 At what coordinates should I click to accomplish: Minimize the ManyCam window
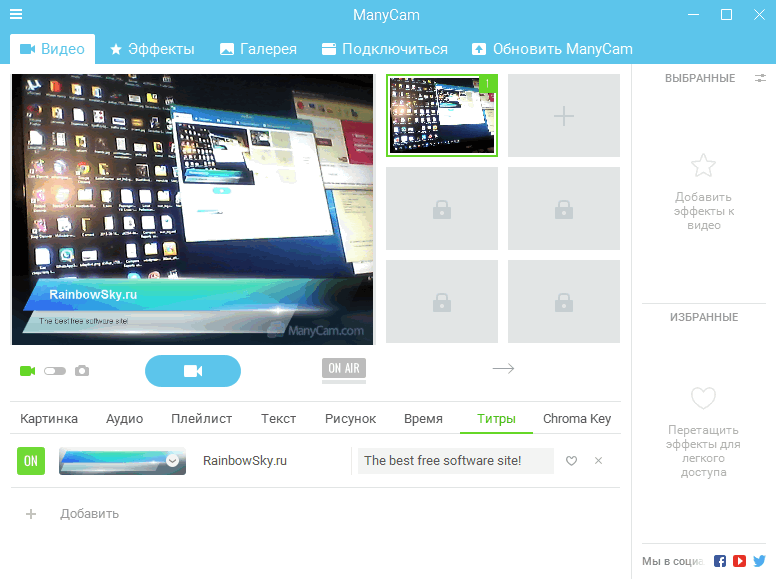pyautogui.click(x=693, y=14)
